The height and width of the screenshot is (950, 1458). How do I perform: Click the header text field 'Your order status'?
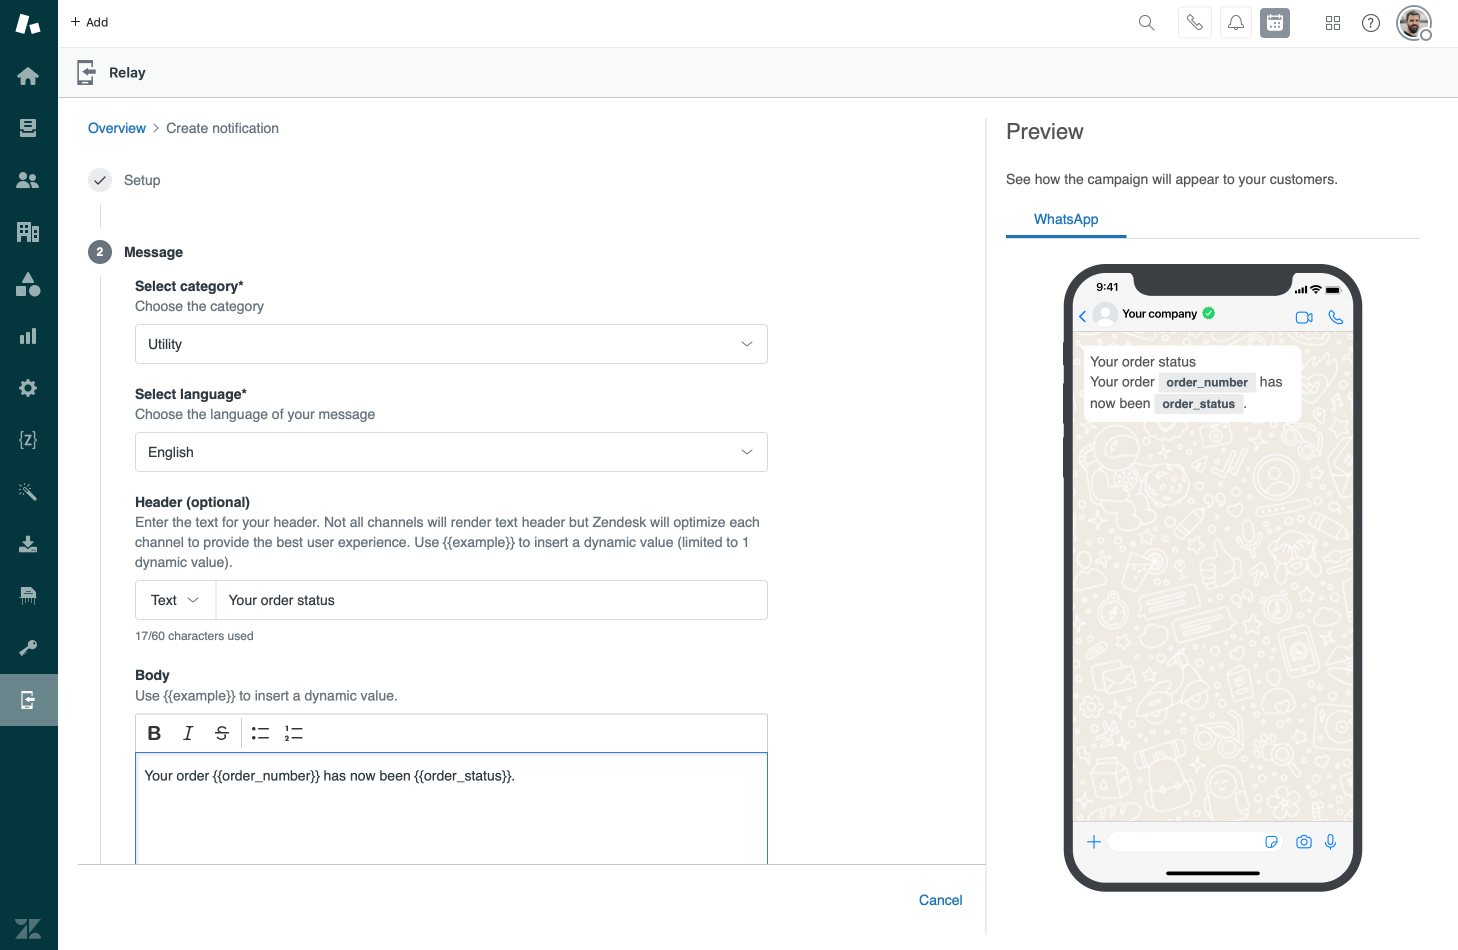point(491,600)
